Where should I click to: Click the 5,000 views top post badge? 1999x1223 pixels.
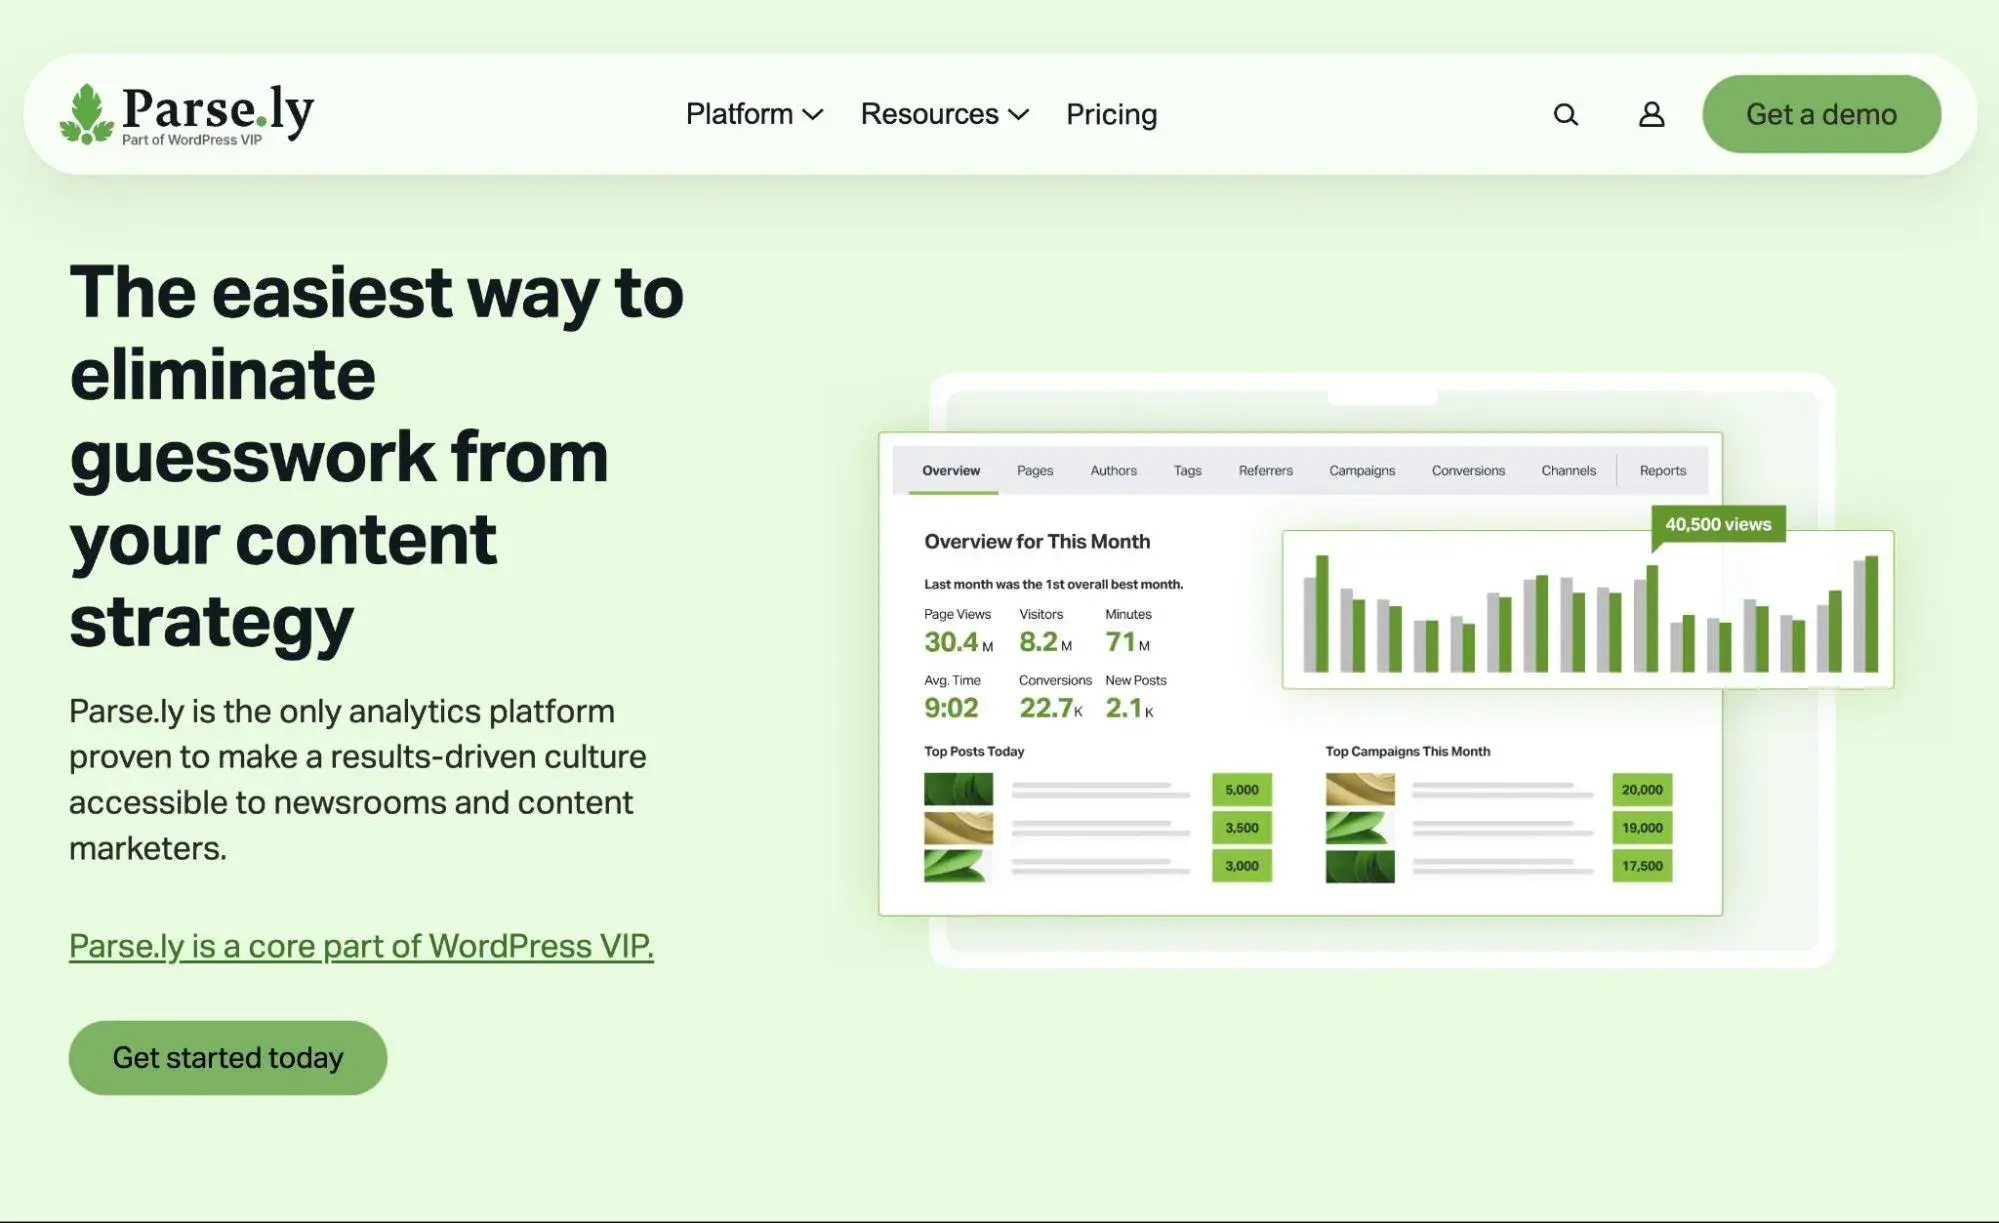pos(1242,790)
